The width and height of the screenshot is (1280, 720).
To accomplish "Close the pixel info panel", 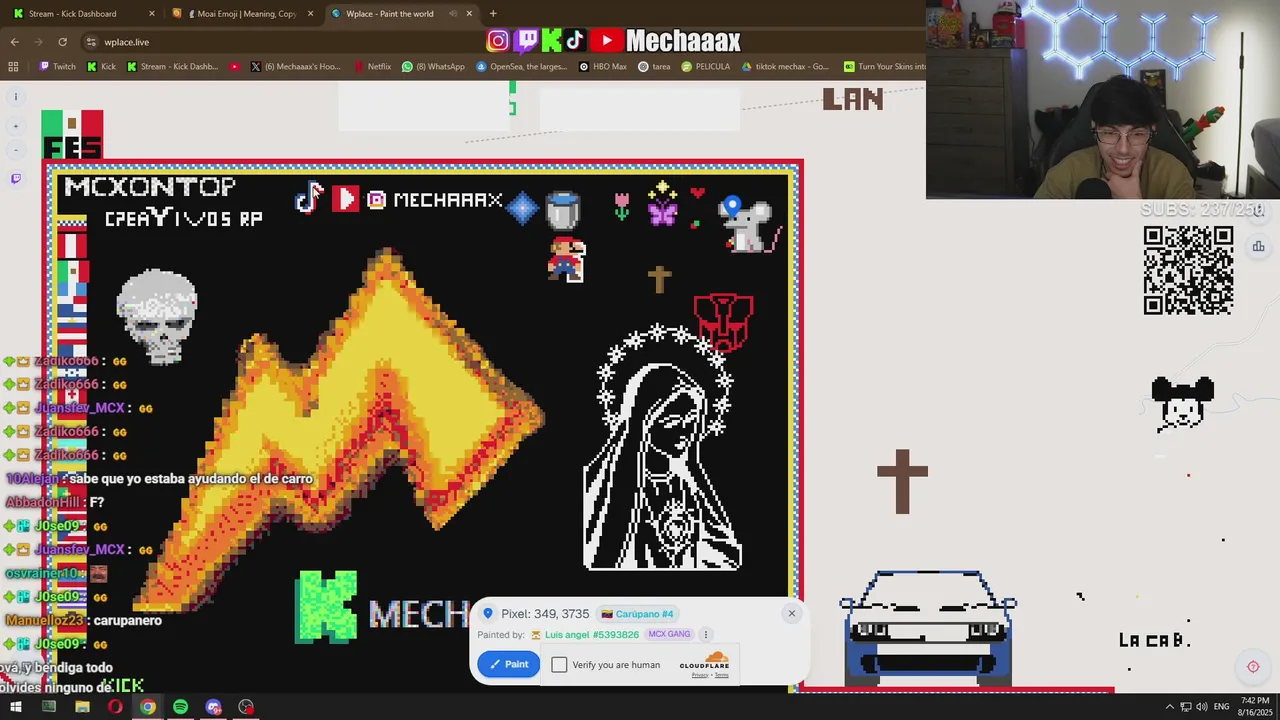I will click(791, 614).
